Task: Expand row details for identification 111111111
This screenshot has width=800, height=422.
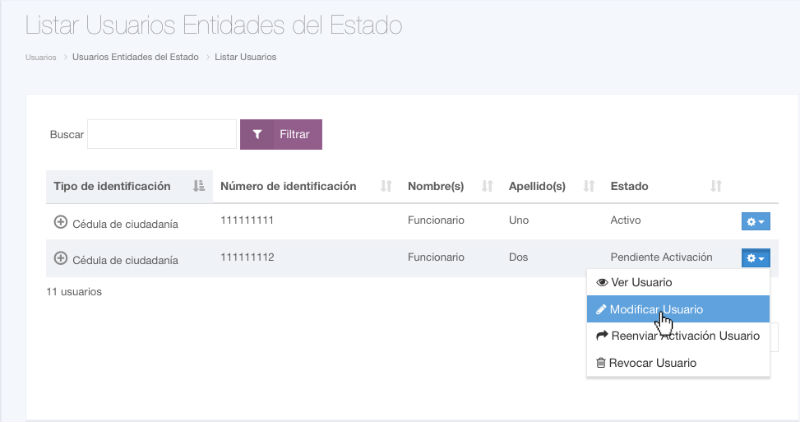Action: (x=60, y=220)
